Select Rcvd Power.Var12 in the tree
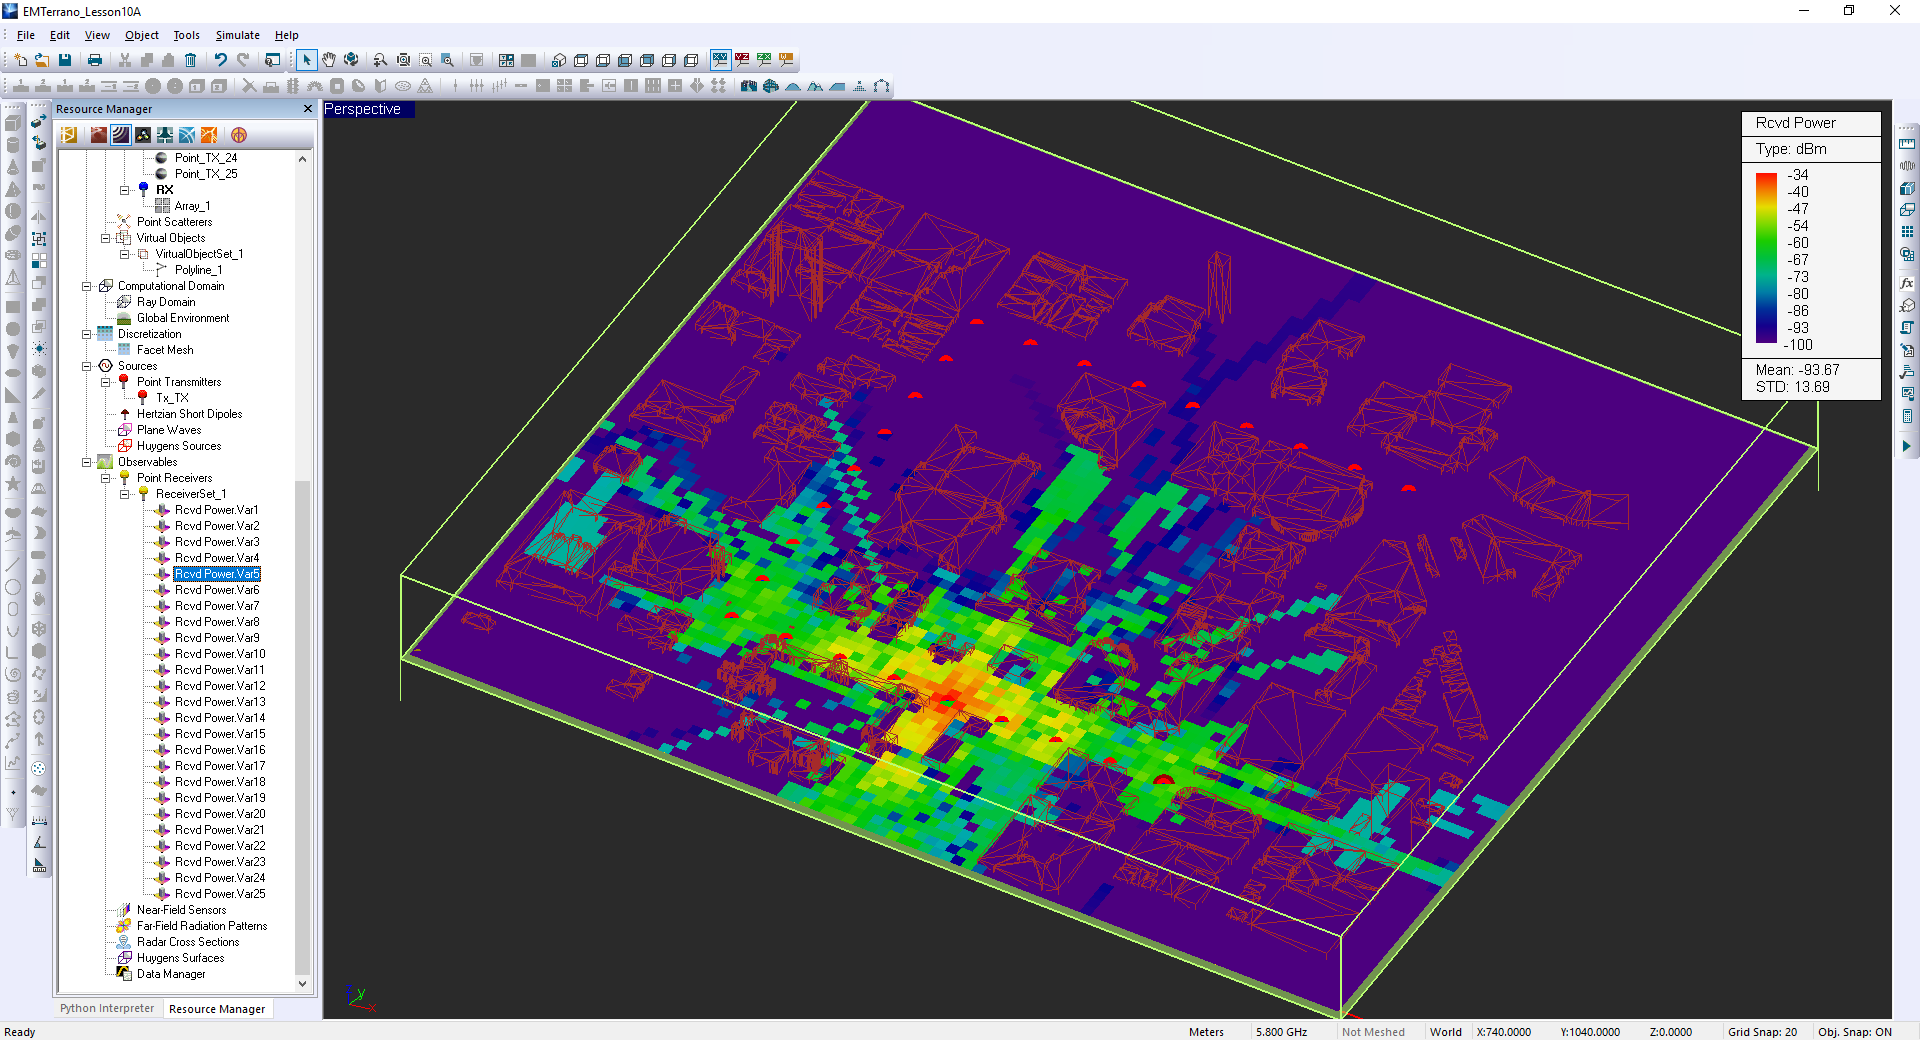Screen dimensions: 1920x1040 219,686
